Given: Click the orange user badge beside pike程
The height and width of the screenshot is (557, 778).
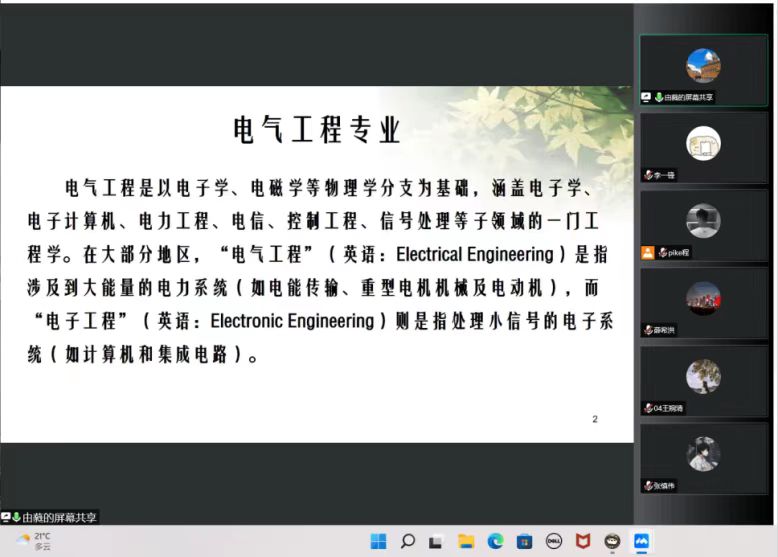Looking at the screenshot, I should (x=647, y=253).
